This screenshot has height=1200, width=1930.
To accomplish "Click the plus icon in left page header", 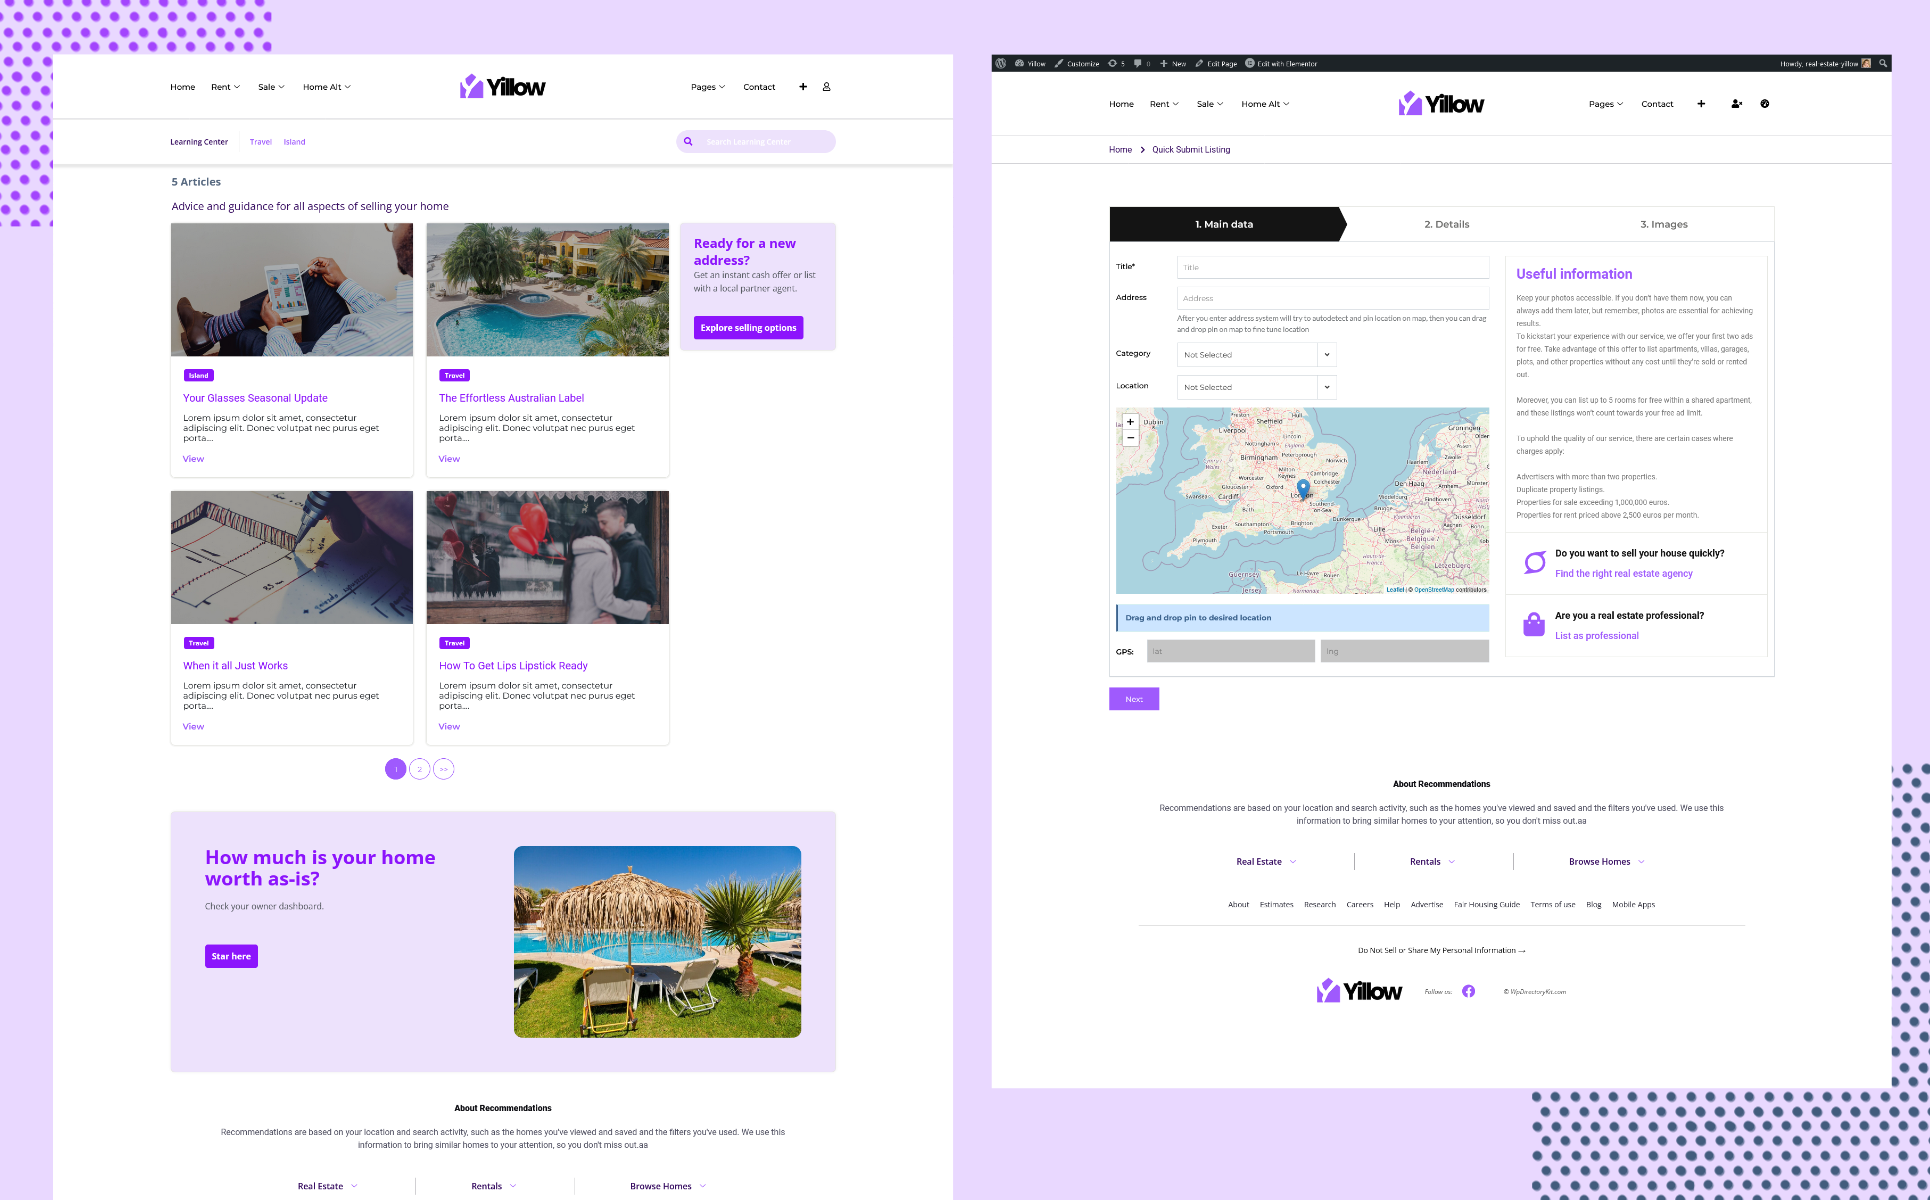I will pyautogui.click(x=803, y=87).
